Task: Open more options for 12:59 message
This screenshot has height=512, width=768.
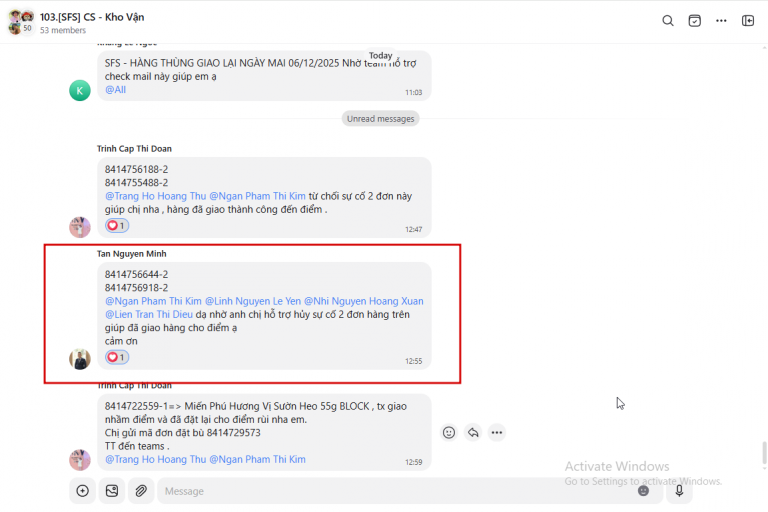Action: [x=497, y=433]
